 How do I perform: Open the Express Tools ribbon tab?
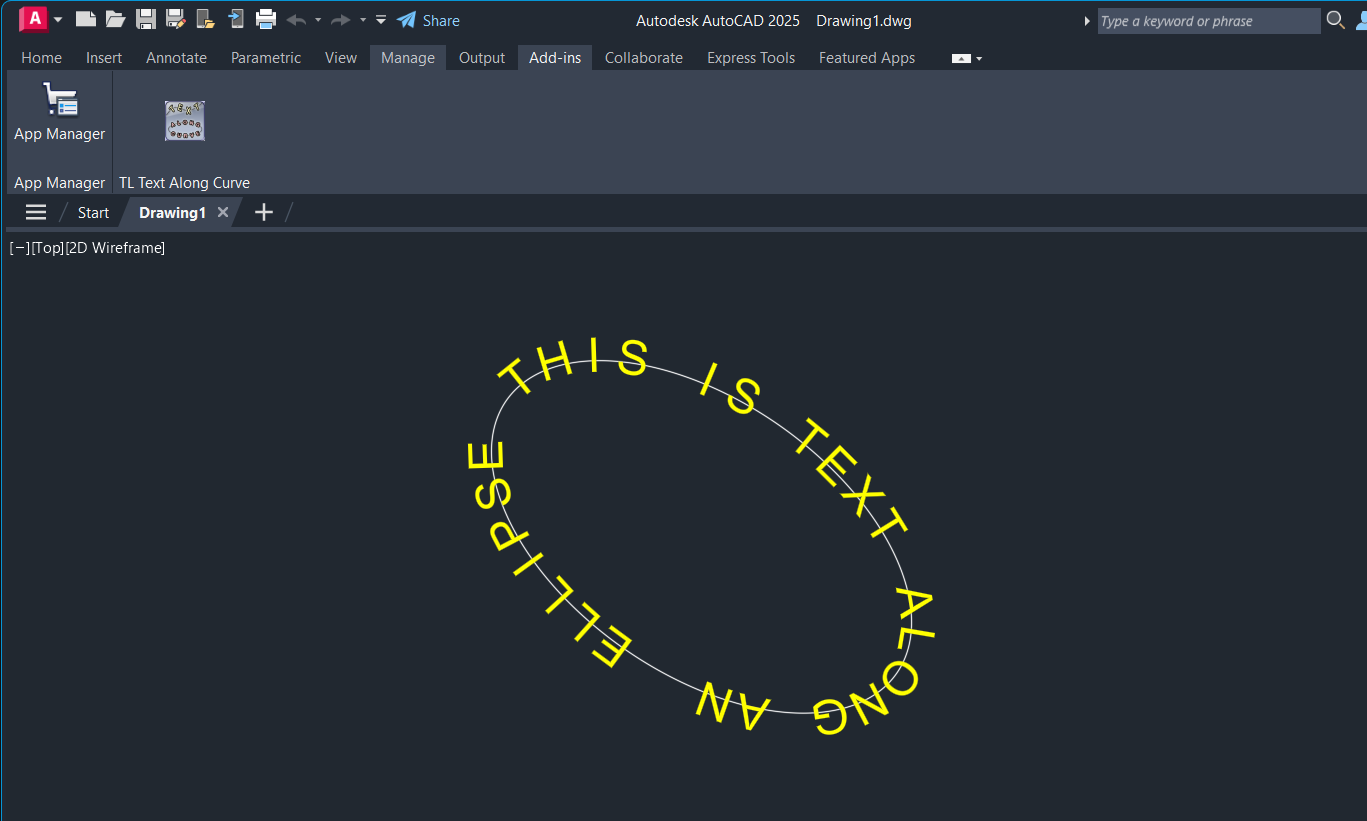tap(751, 58)
